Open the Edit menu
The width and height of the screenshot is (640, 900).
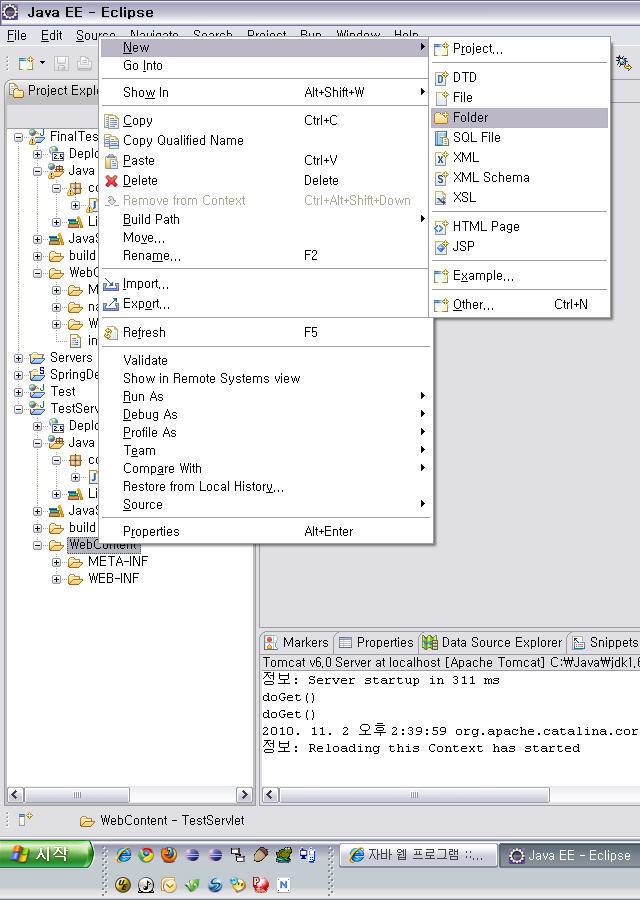[52, 36]
